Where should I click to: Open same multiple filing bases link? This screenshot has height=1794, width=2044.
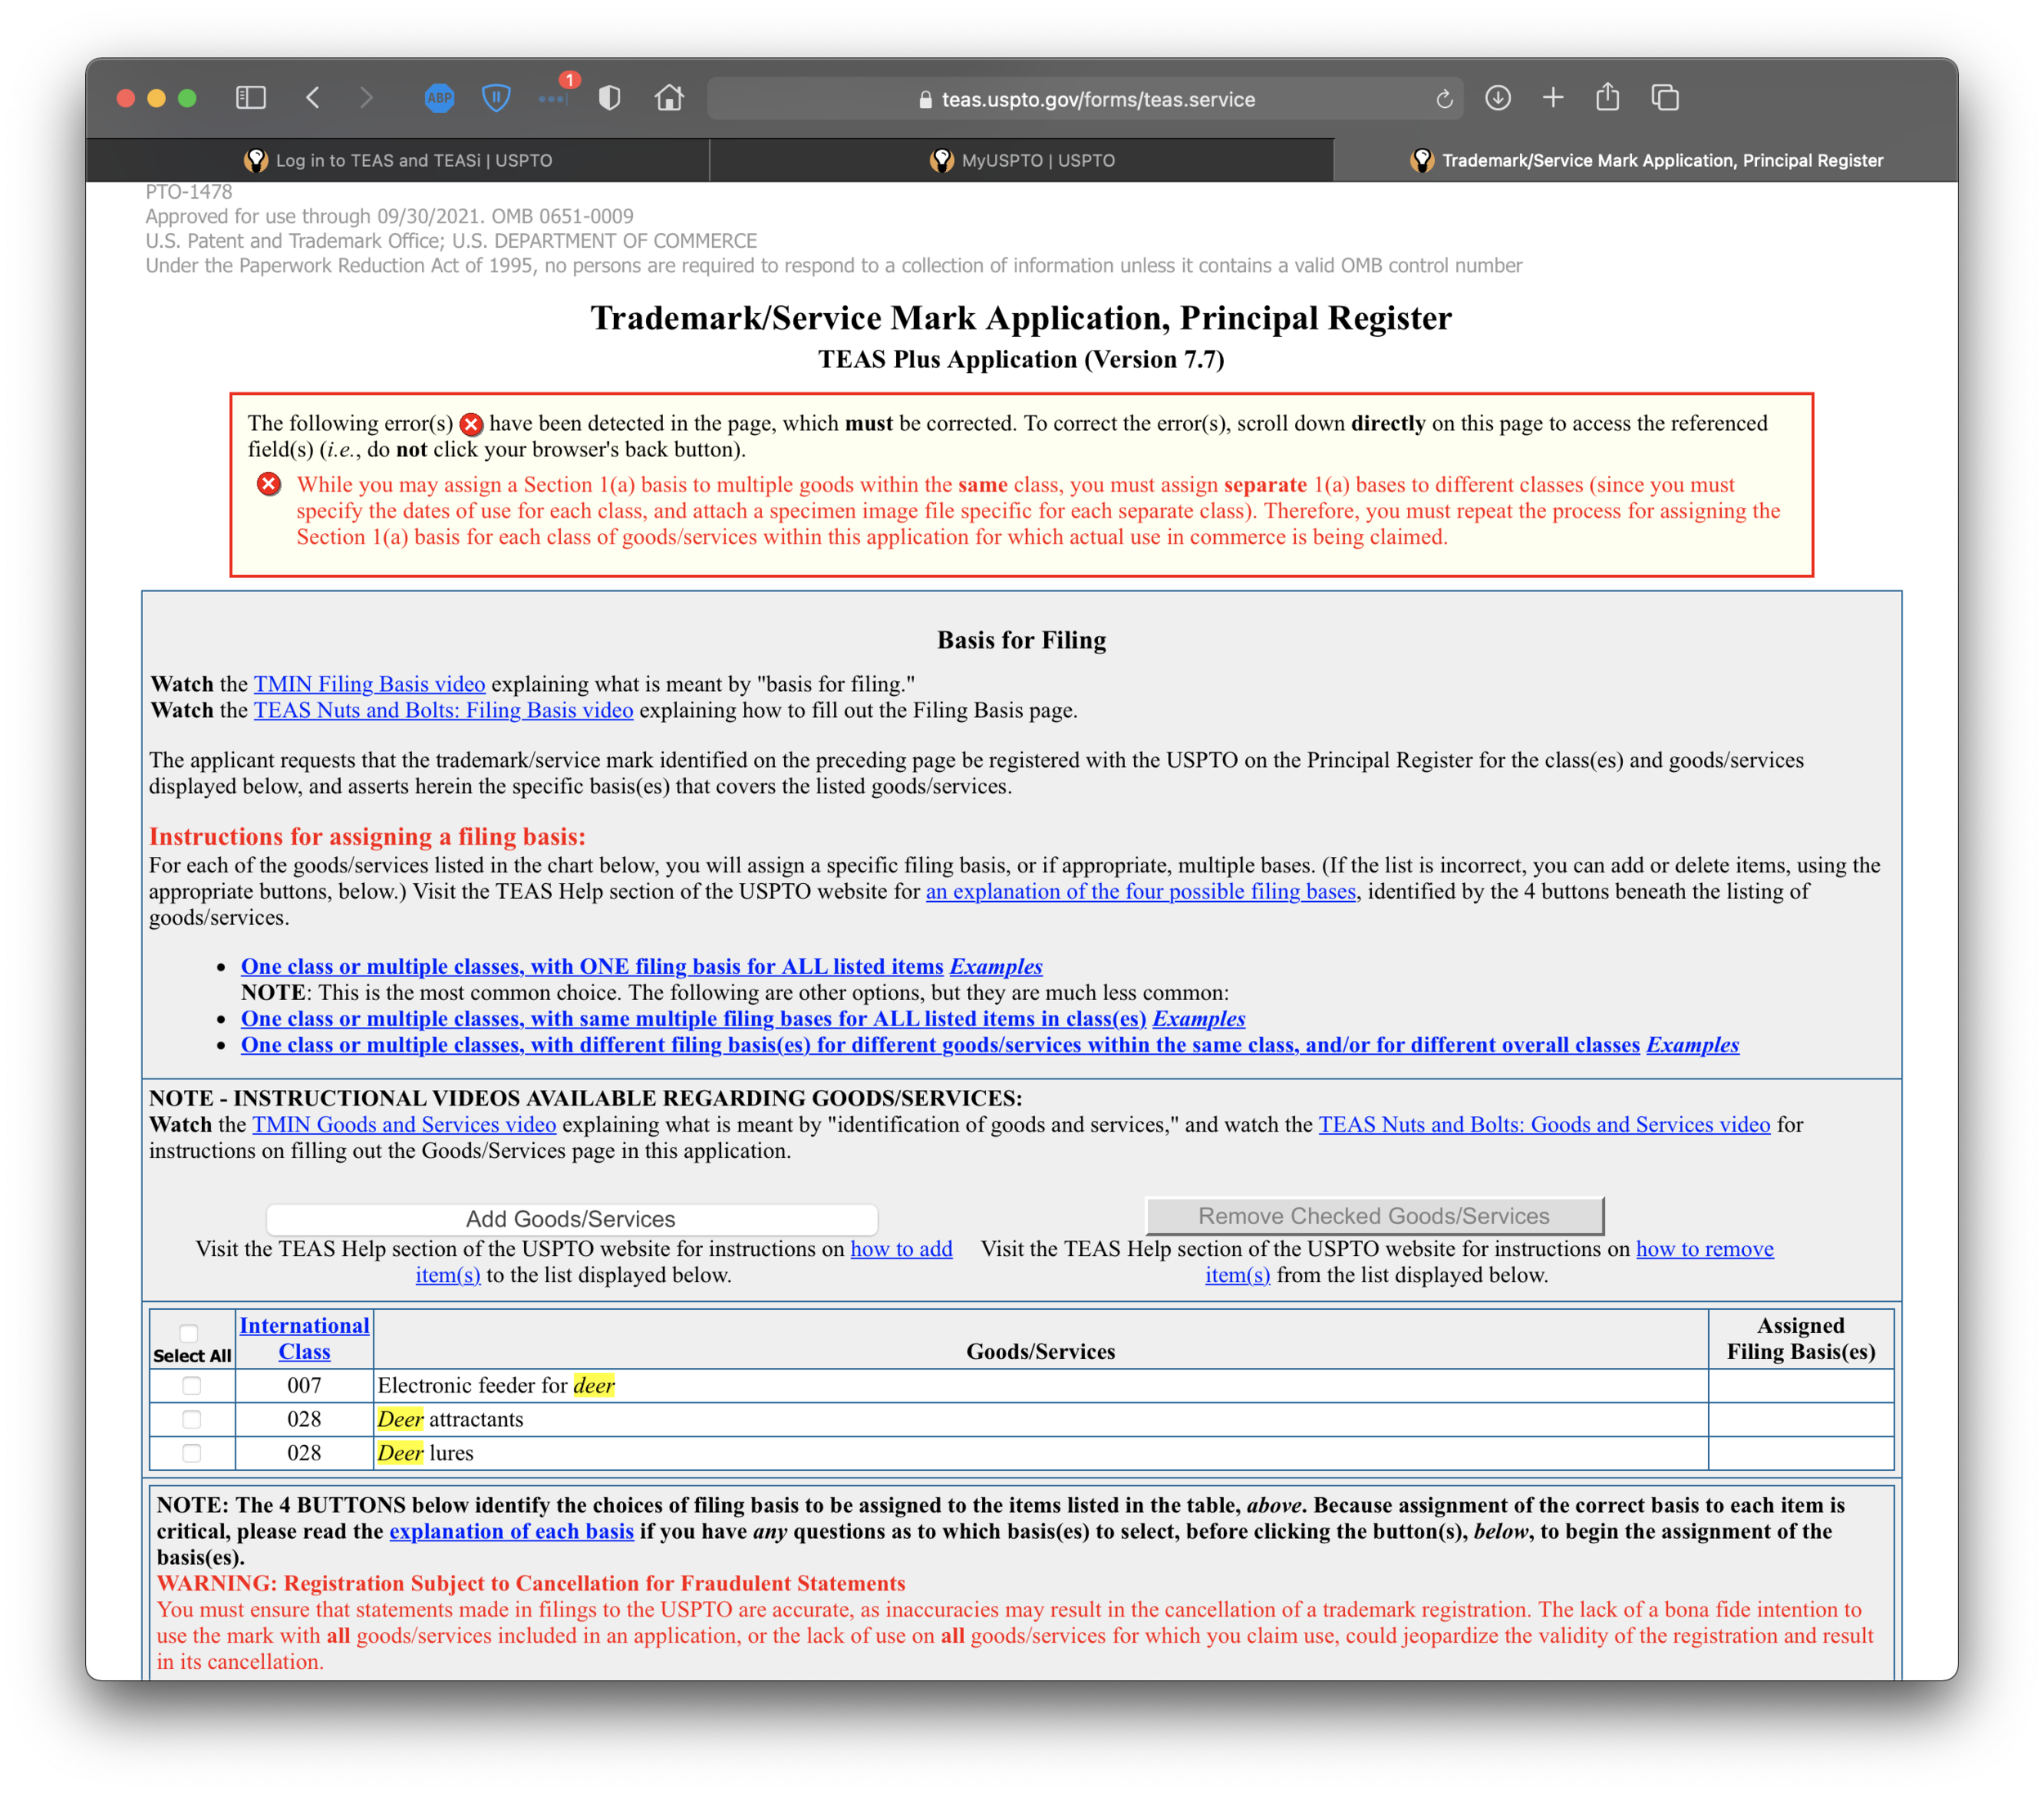(693, 1019)
